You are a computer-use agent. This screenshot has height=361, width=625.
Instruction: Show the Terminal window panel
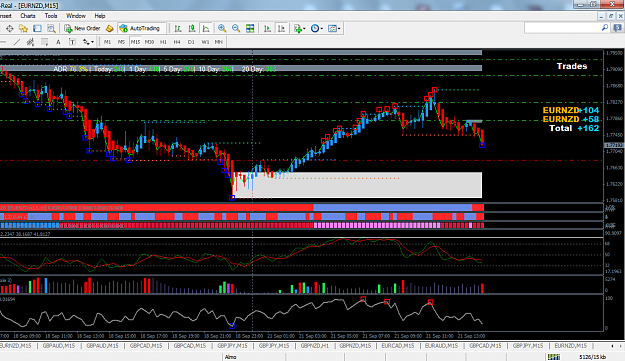37,28
